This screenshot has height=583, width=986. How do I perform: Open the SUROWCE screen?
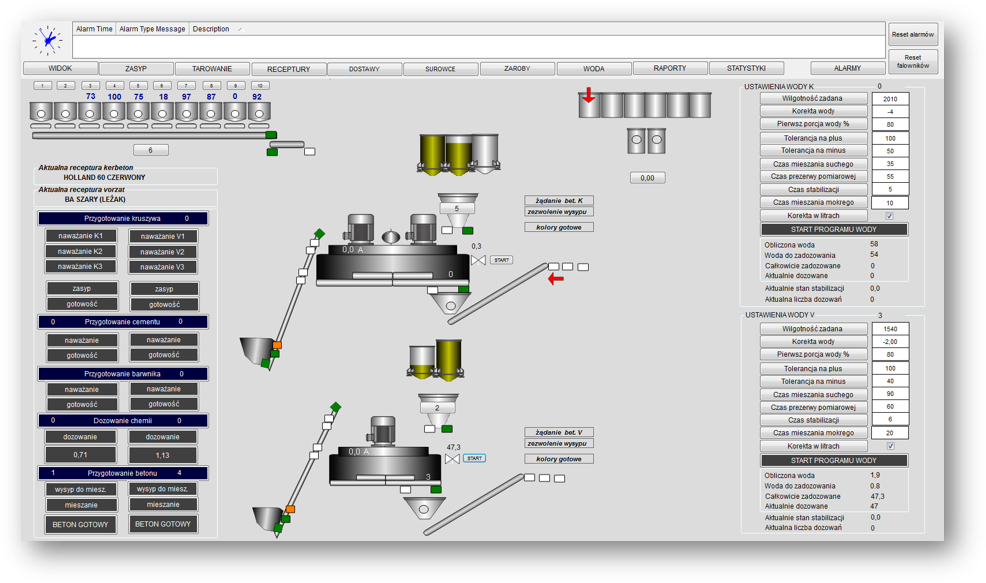(x=440, y=69)
